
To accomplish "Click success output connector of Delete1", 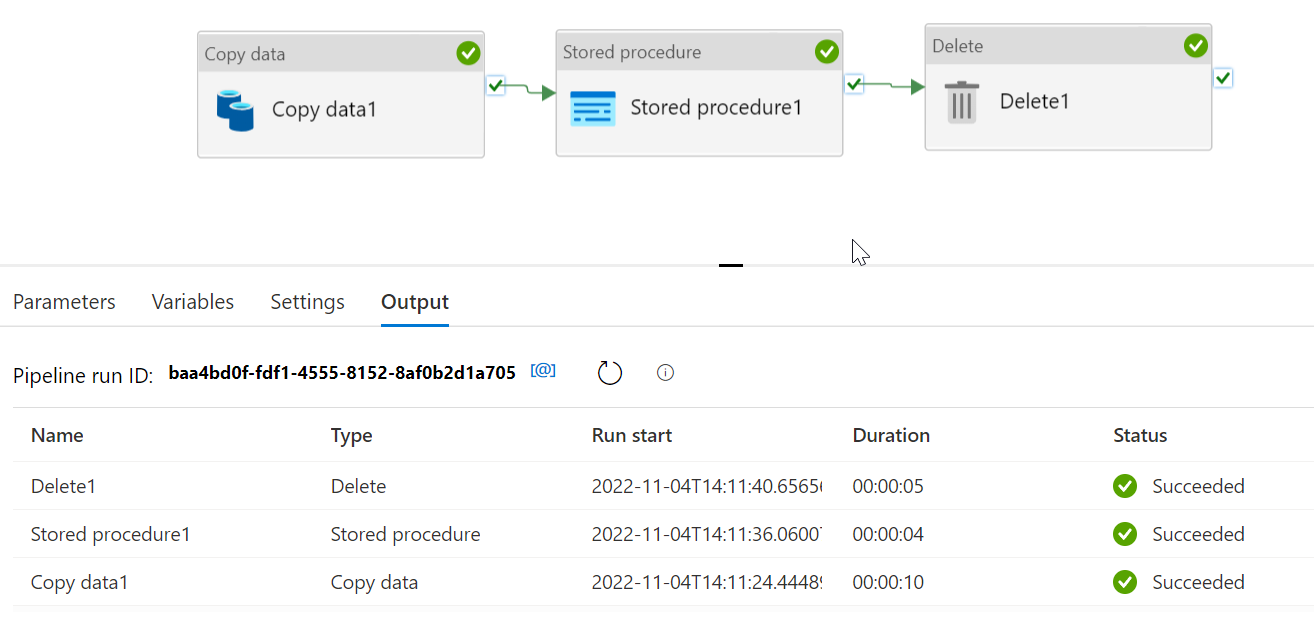I will pyautogui.click(x=1223, y=78).
